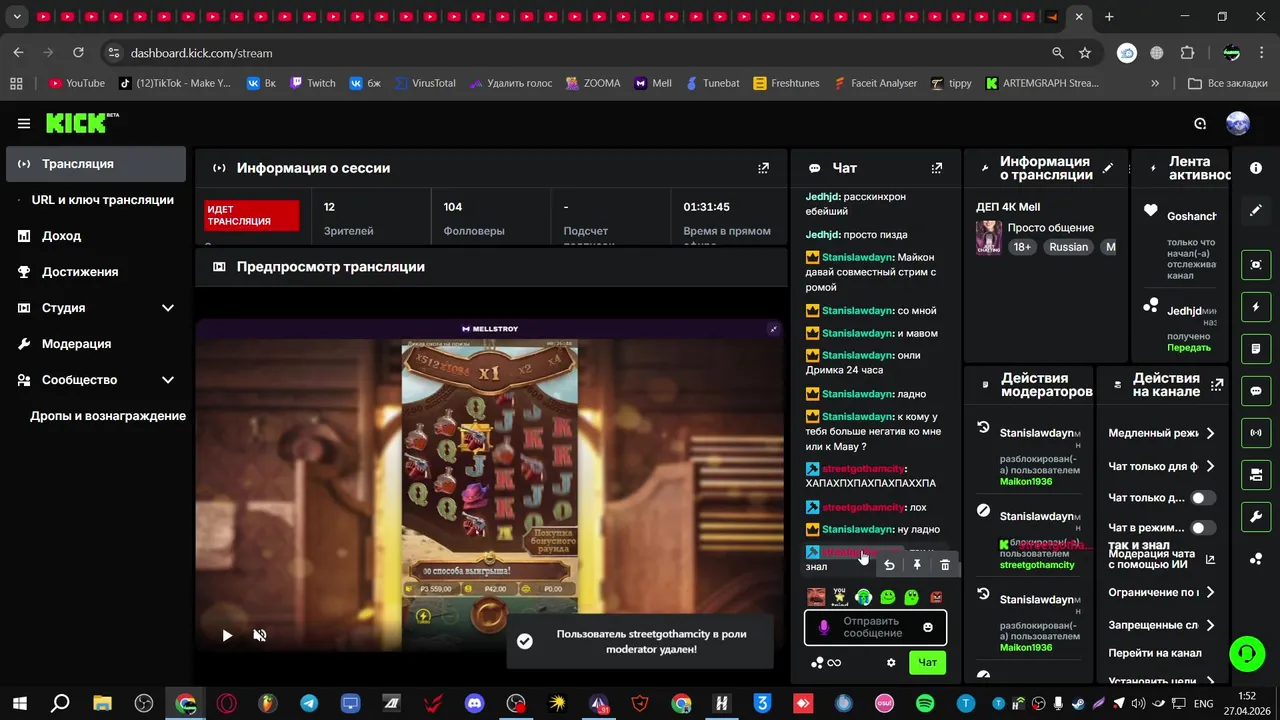Viewport: 1280px width, 720px height.
Task: Toggle the 'Чат в режим...' switch
Action: [1203, 527]
